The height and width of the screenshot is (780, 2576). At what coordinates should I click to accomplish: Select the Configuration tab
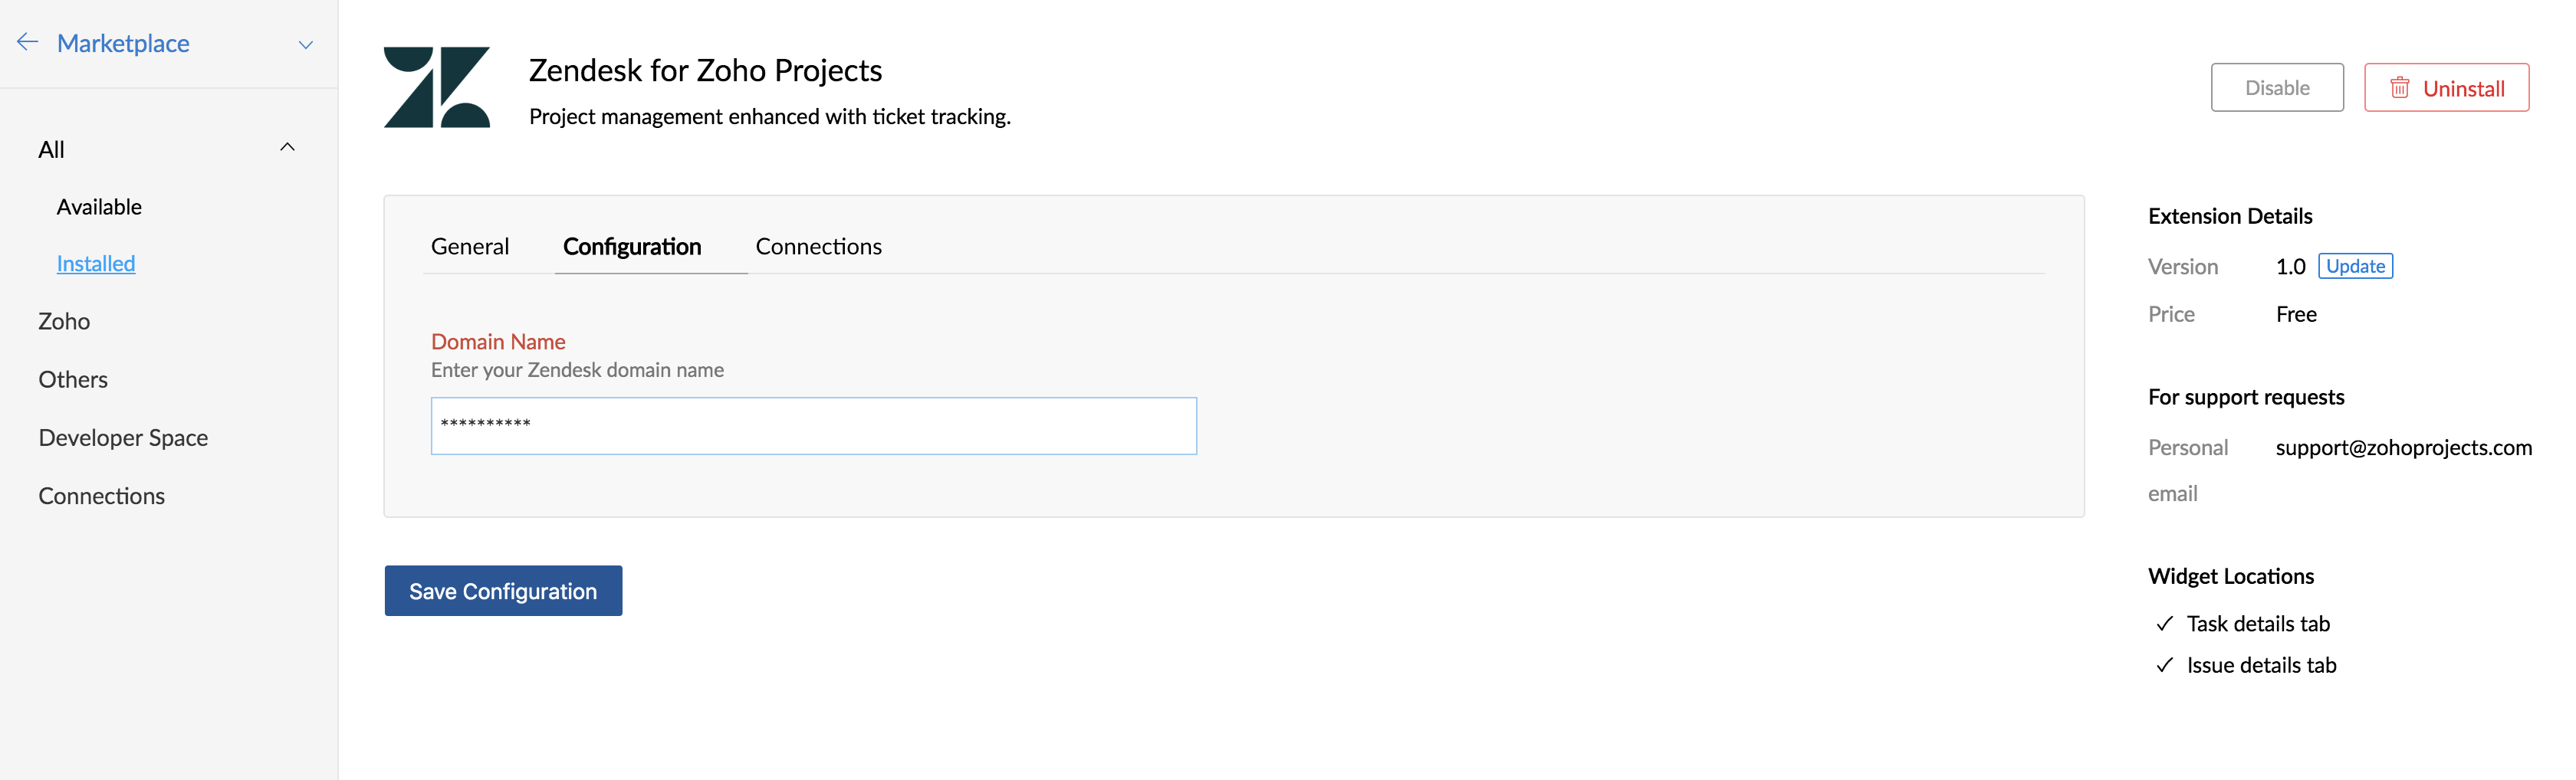pyautogui.click(x=632, y=246)
